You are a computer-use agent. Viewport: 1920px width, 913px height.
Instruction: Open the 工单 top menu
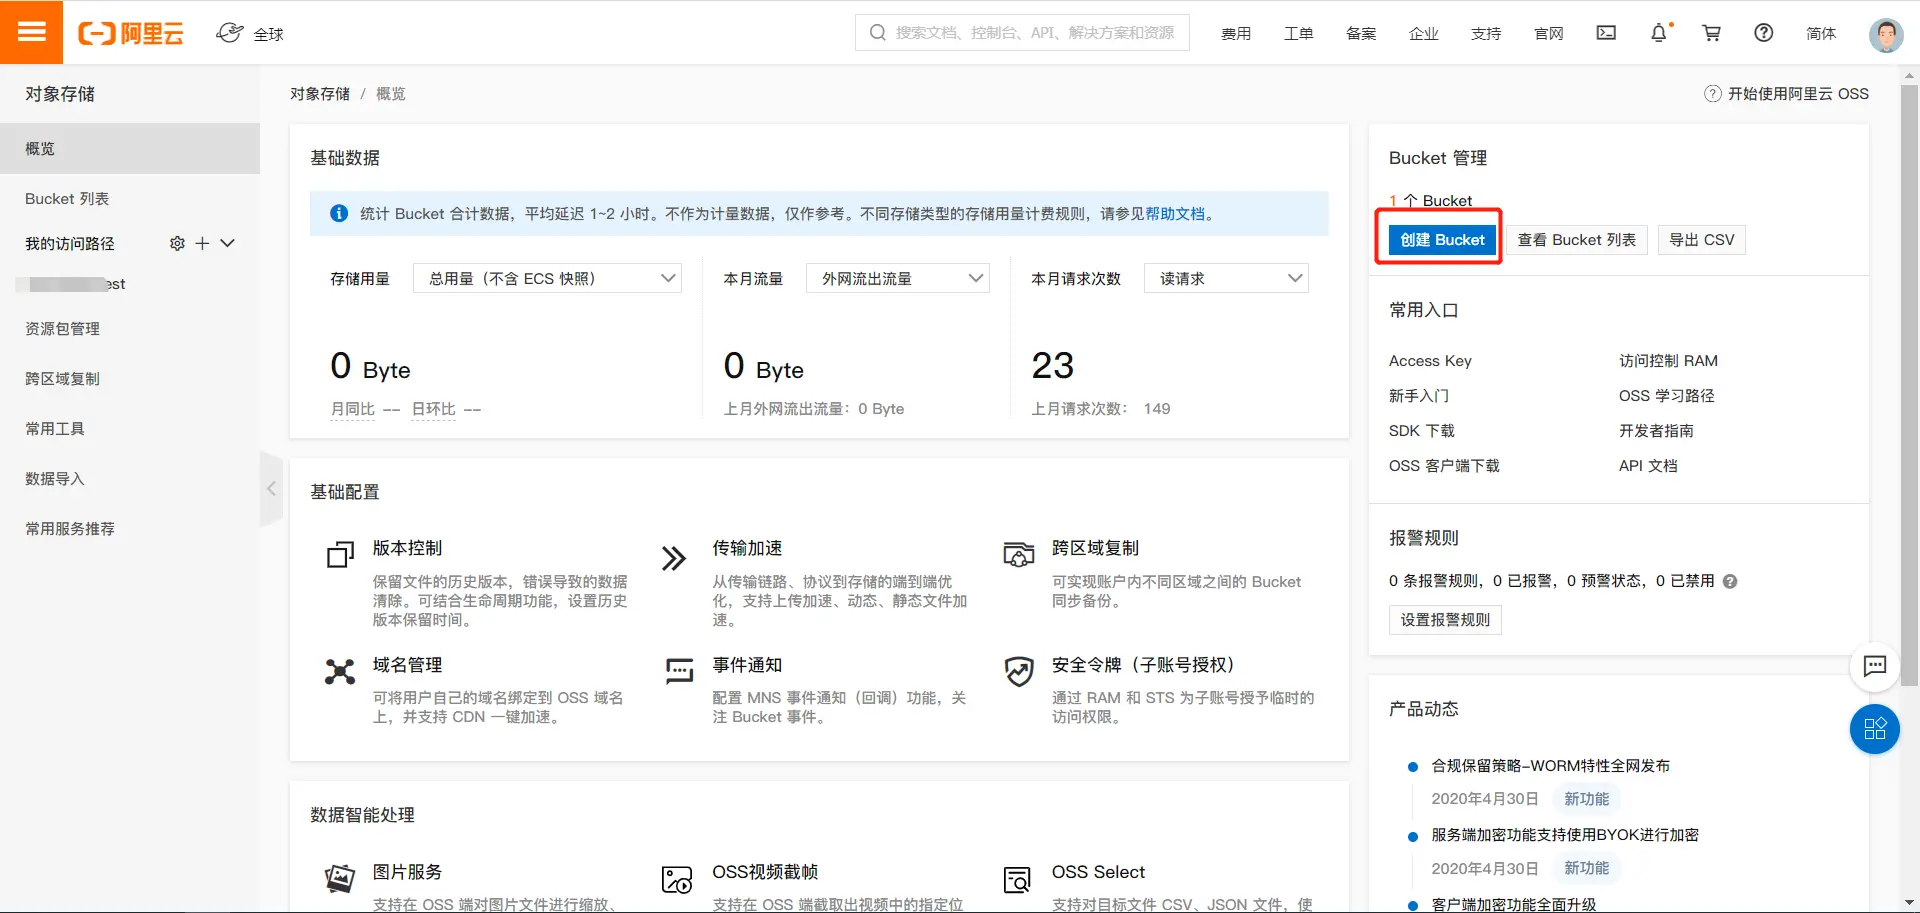coord(1299,34)
